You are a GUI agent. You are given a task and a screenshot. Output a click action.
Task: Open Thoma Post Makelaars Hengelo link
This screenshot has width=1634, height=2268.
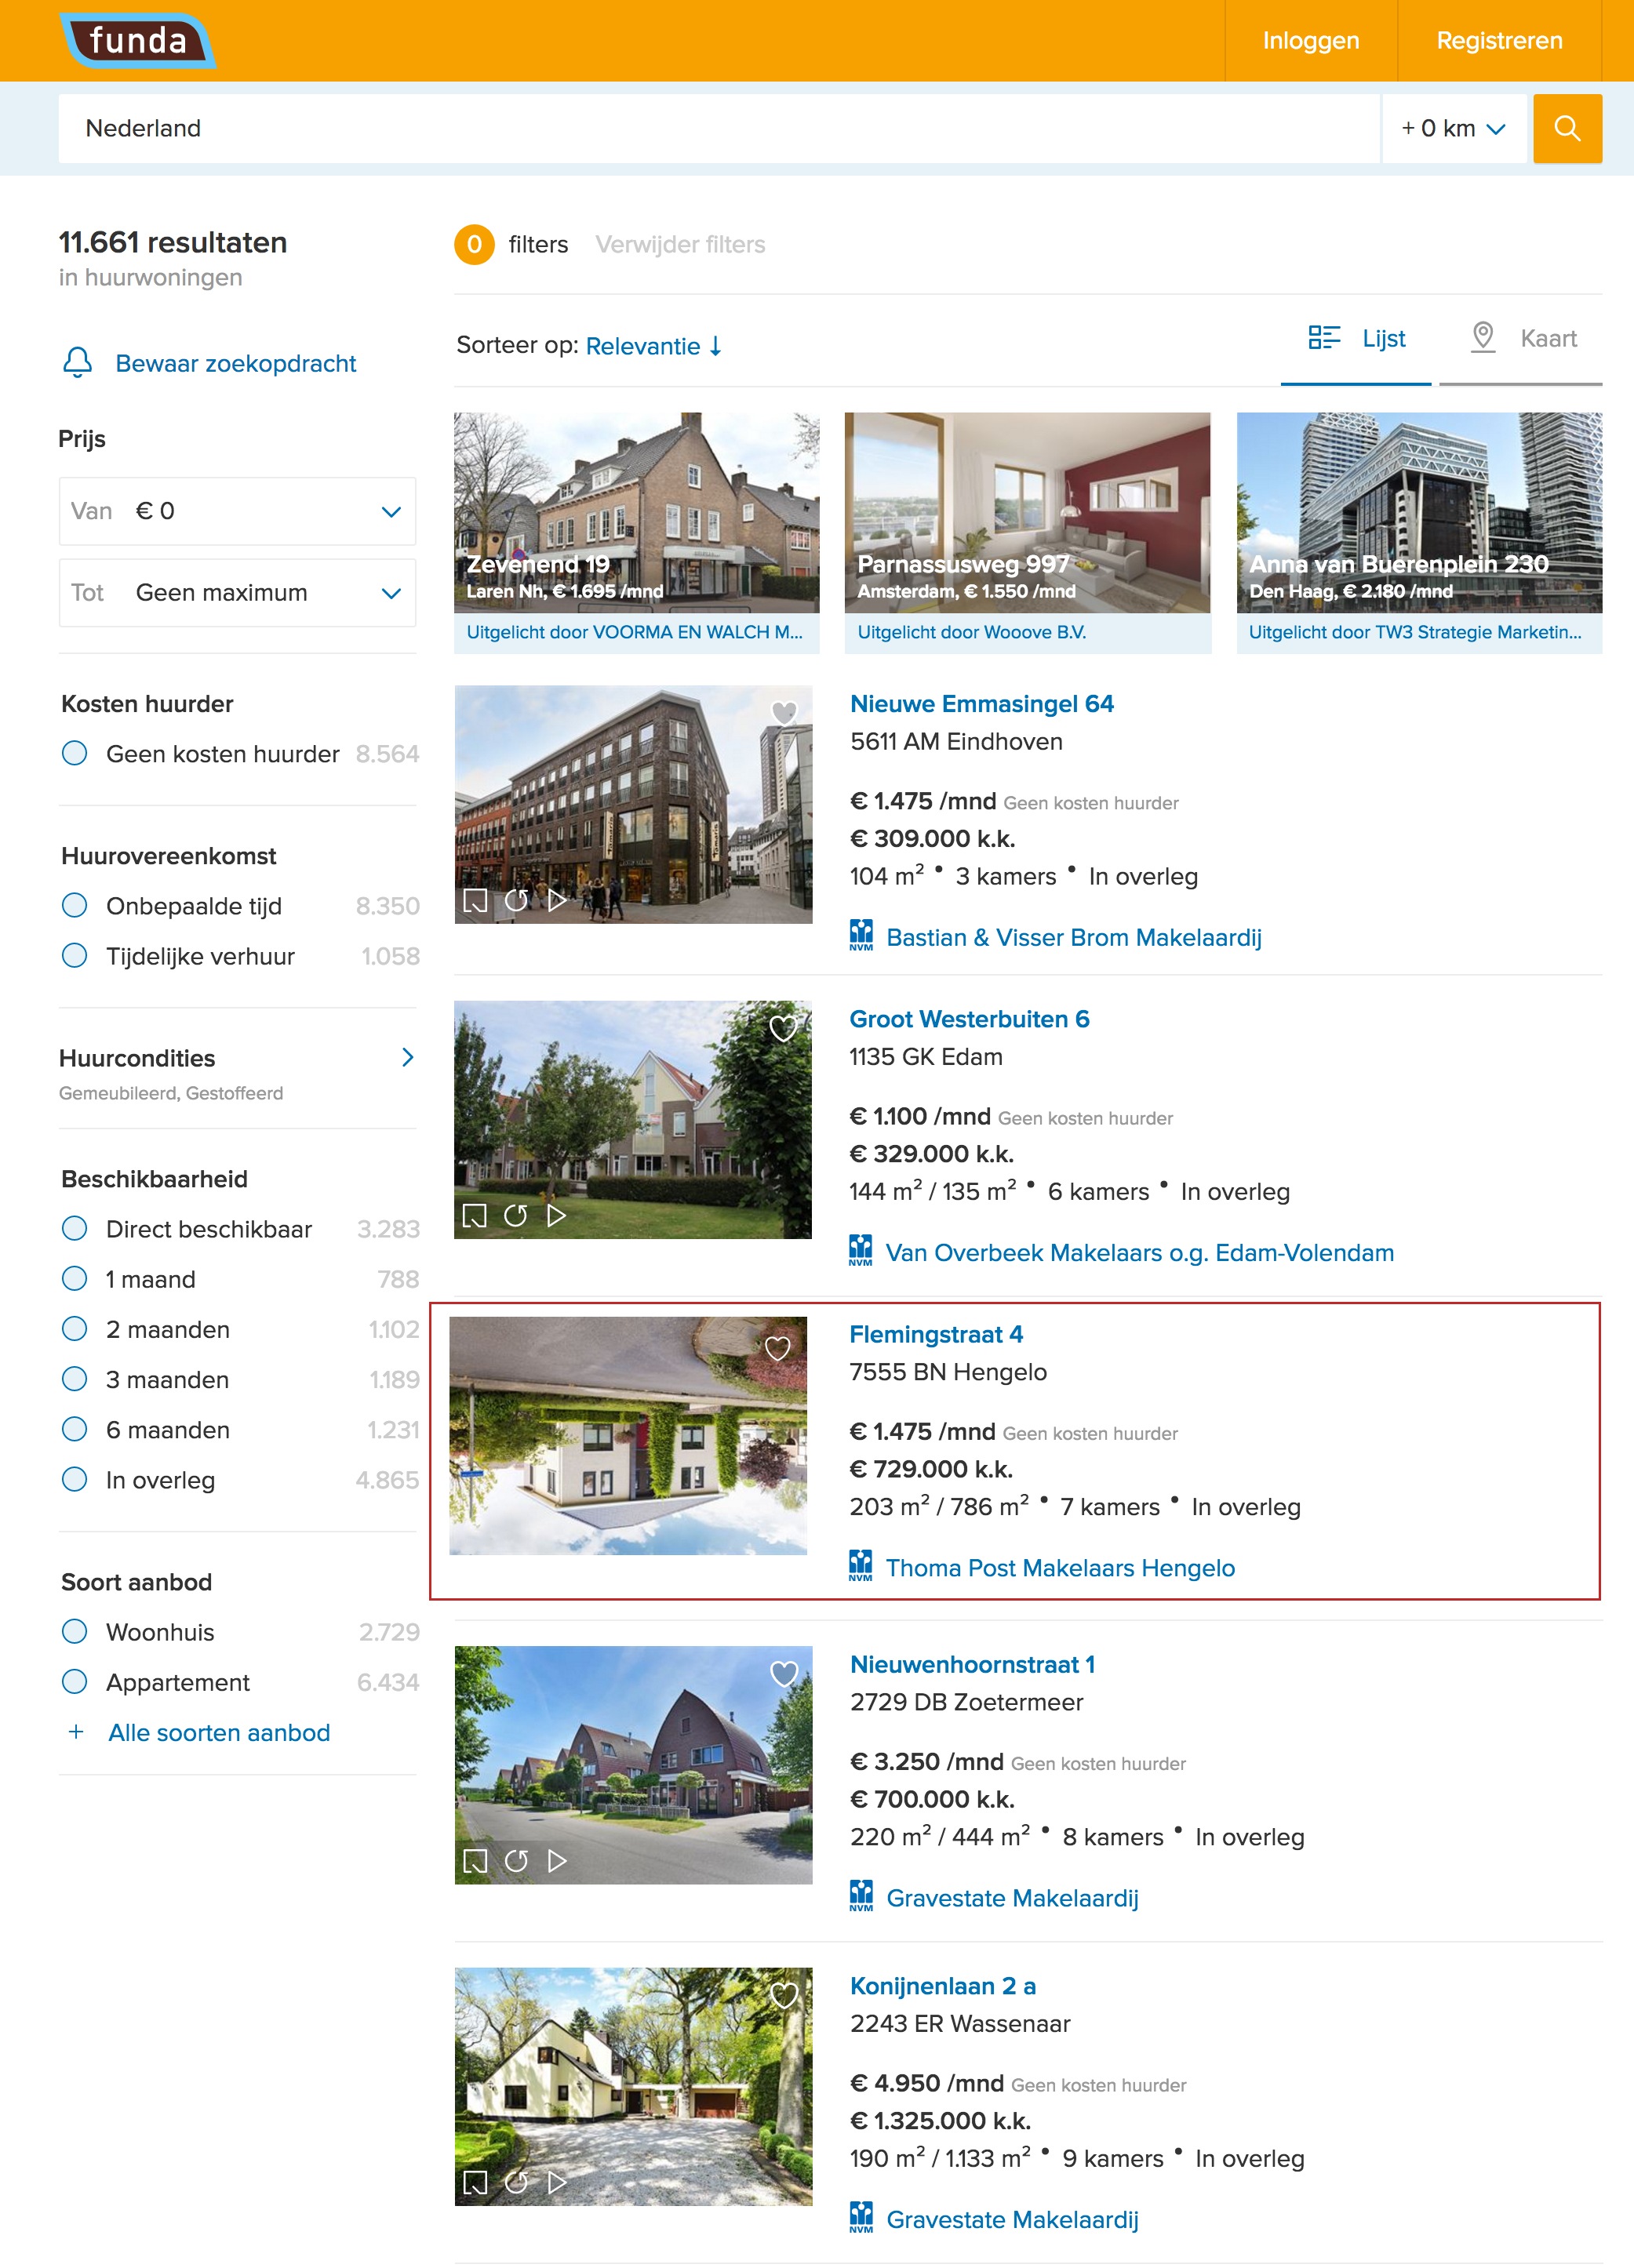click(x=1060, y=1567)
